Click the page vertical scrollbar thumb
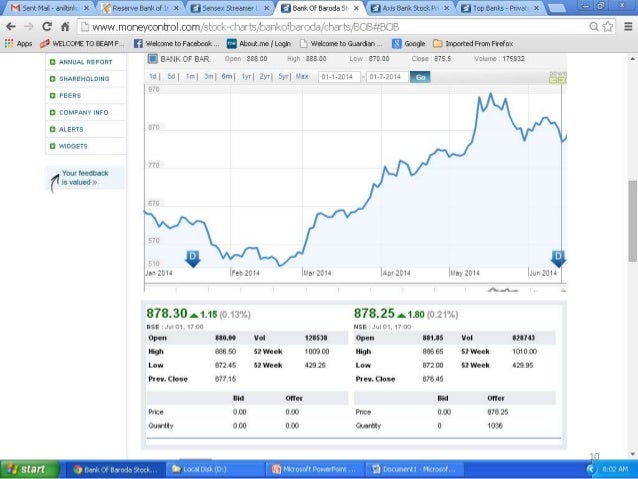 pos(632,221)
